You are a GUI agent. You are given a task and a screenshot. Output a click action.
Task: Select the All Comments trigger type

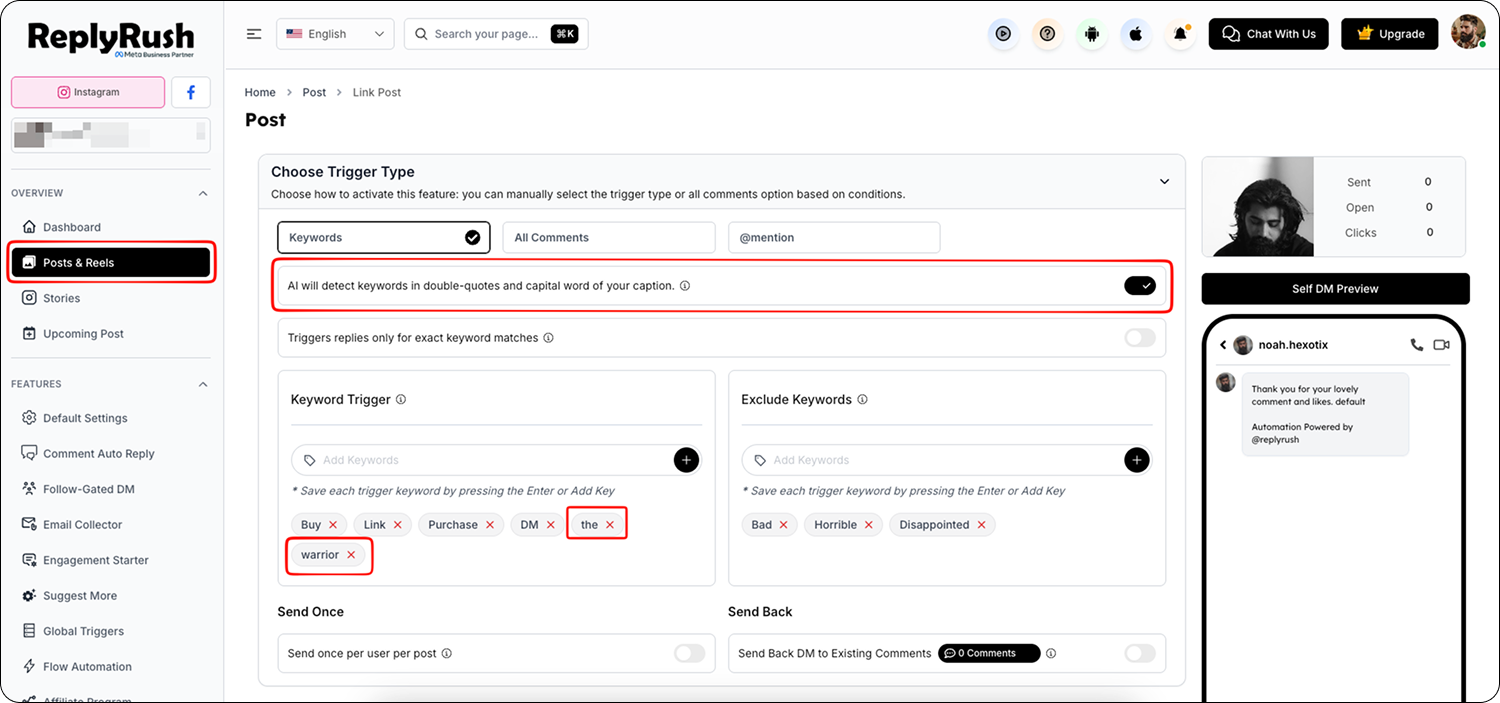609,238
